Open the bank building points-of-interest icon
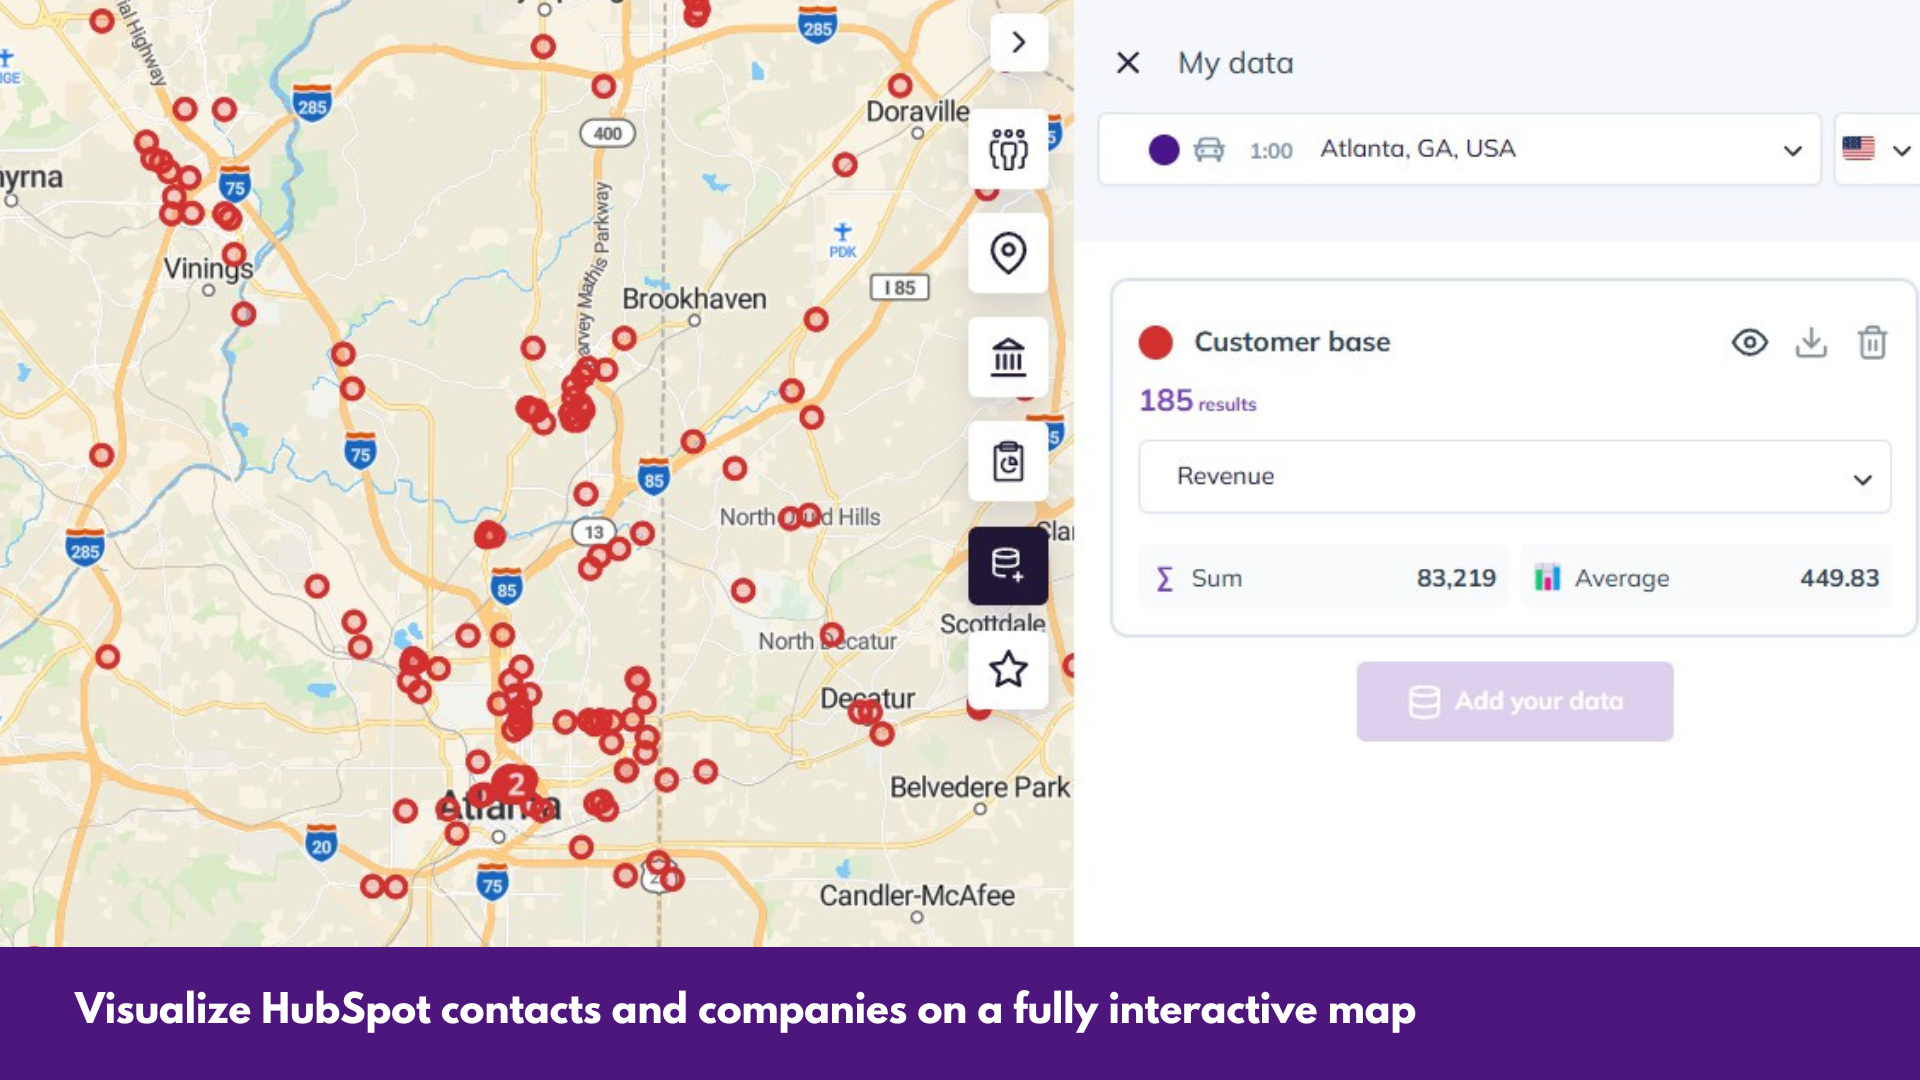This screenshot has height=1080, width=1920. [x=1008, y=357]
